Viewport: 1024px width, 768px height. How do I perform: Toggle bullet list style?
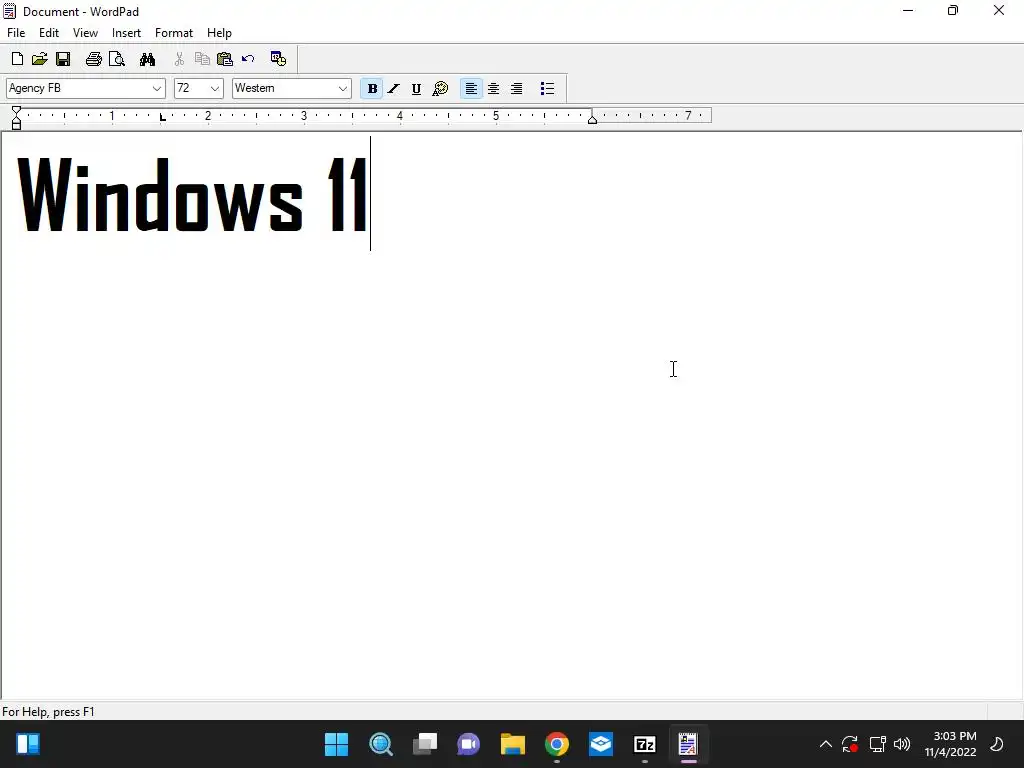point(547,89)
